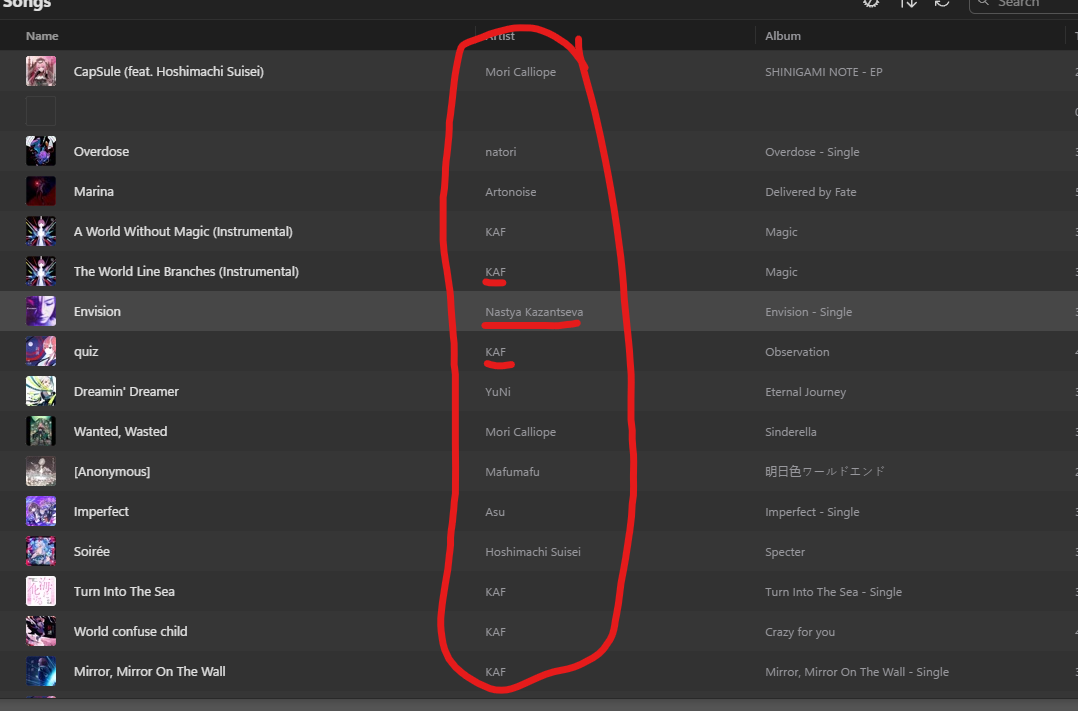
Task: Open artist link Nastya Kazantseva
Action: (533, 311)
